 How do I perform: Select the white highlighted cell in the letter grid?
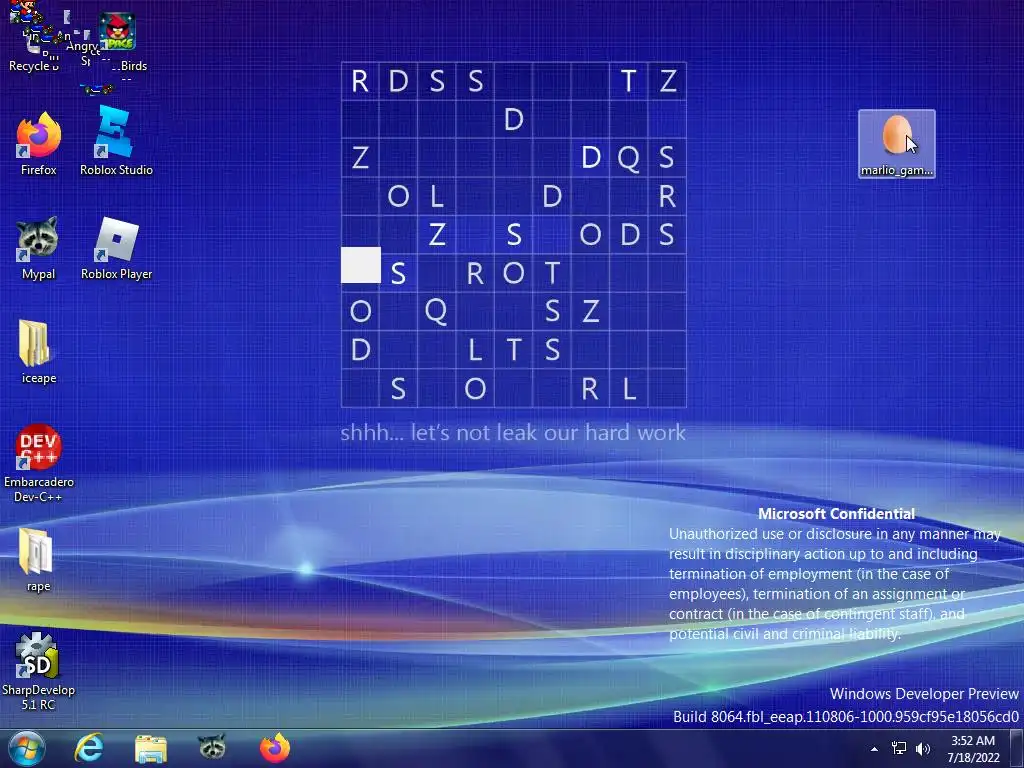coord(360,265)
